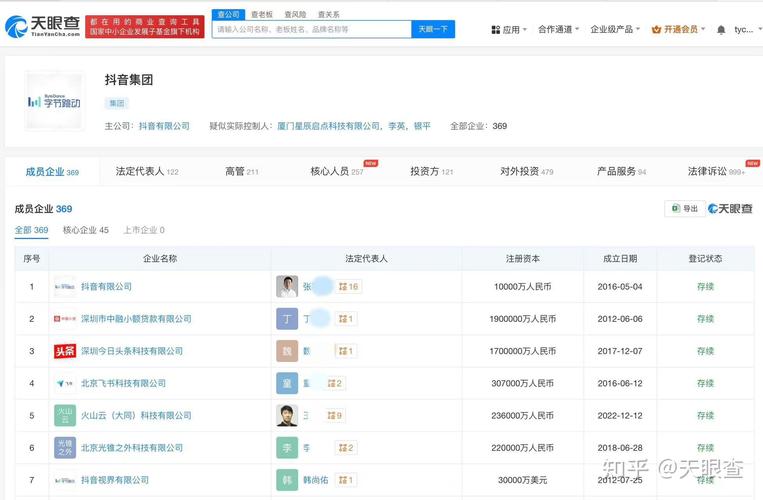This screenshot has width=763, height=500.
Task: Click the 魏 avatar in row 3
Action: point(287,351)
